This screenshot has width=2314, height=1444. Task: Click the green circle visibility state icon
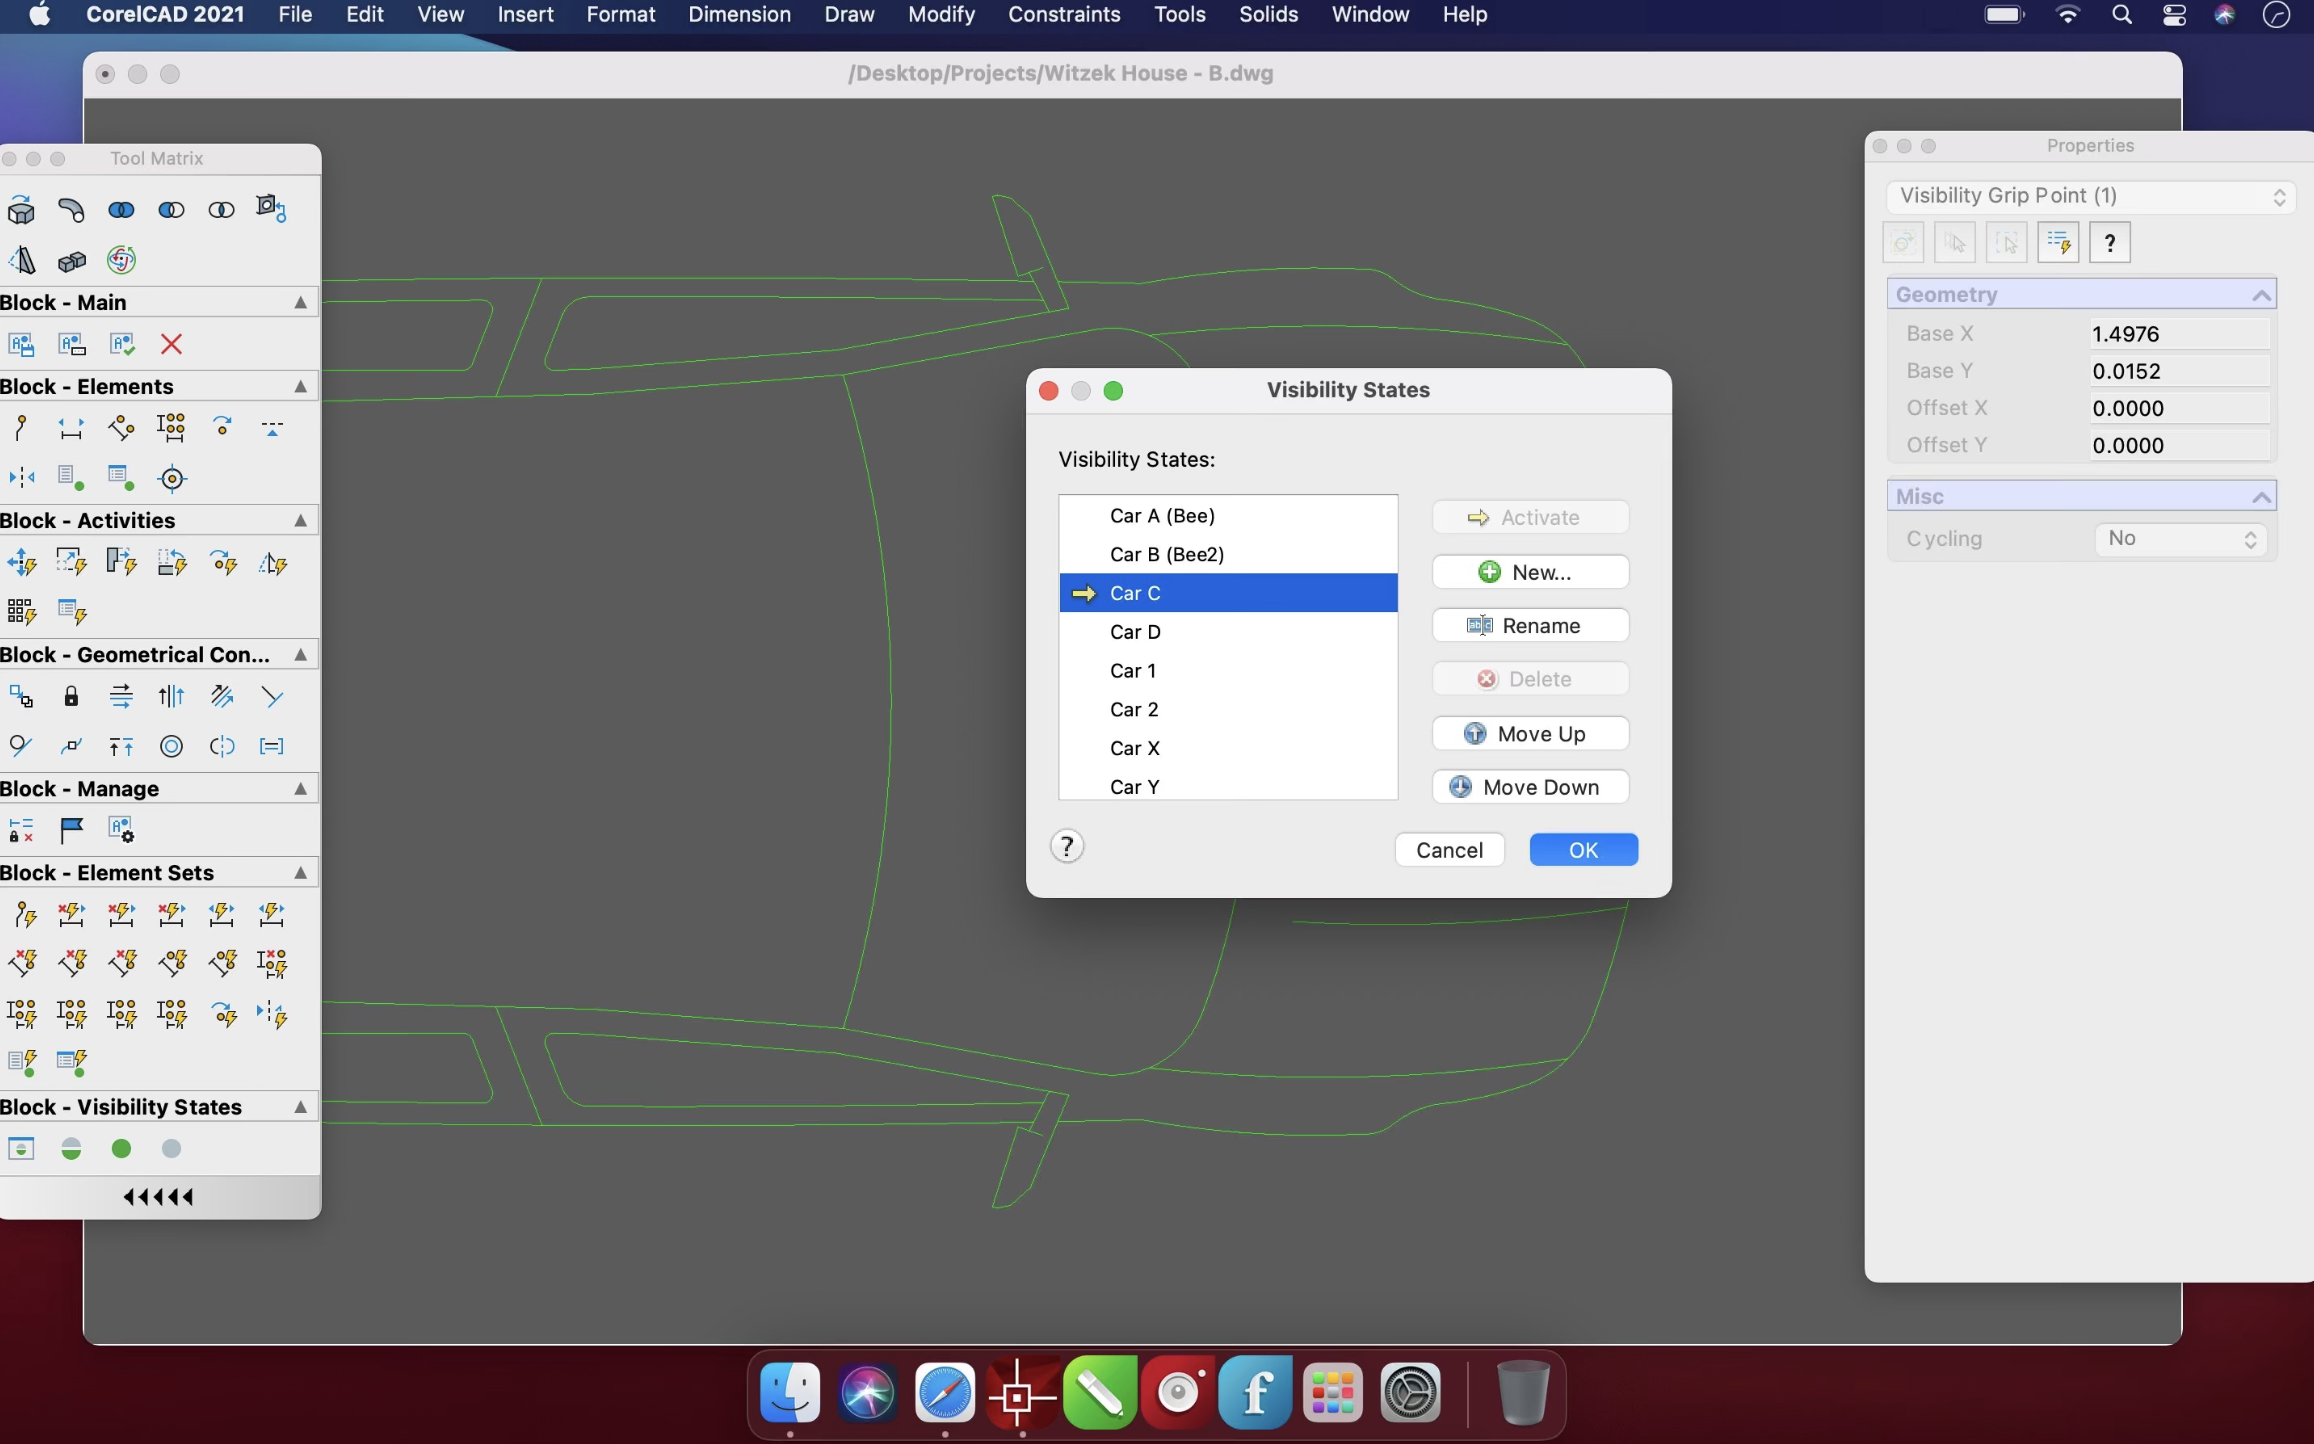[x=121, y=1149]
